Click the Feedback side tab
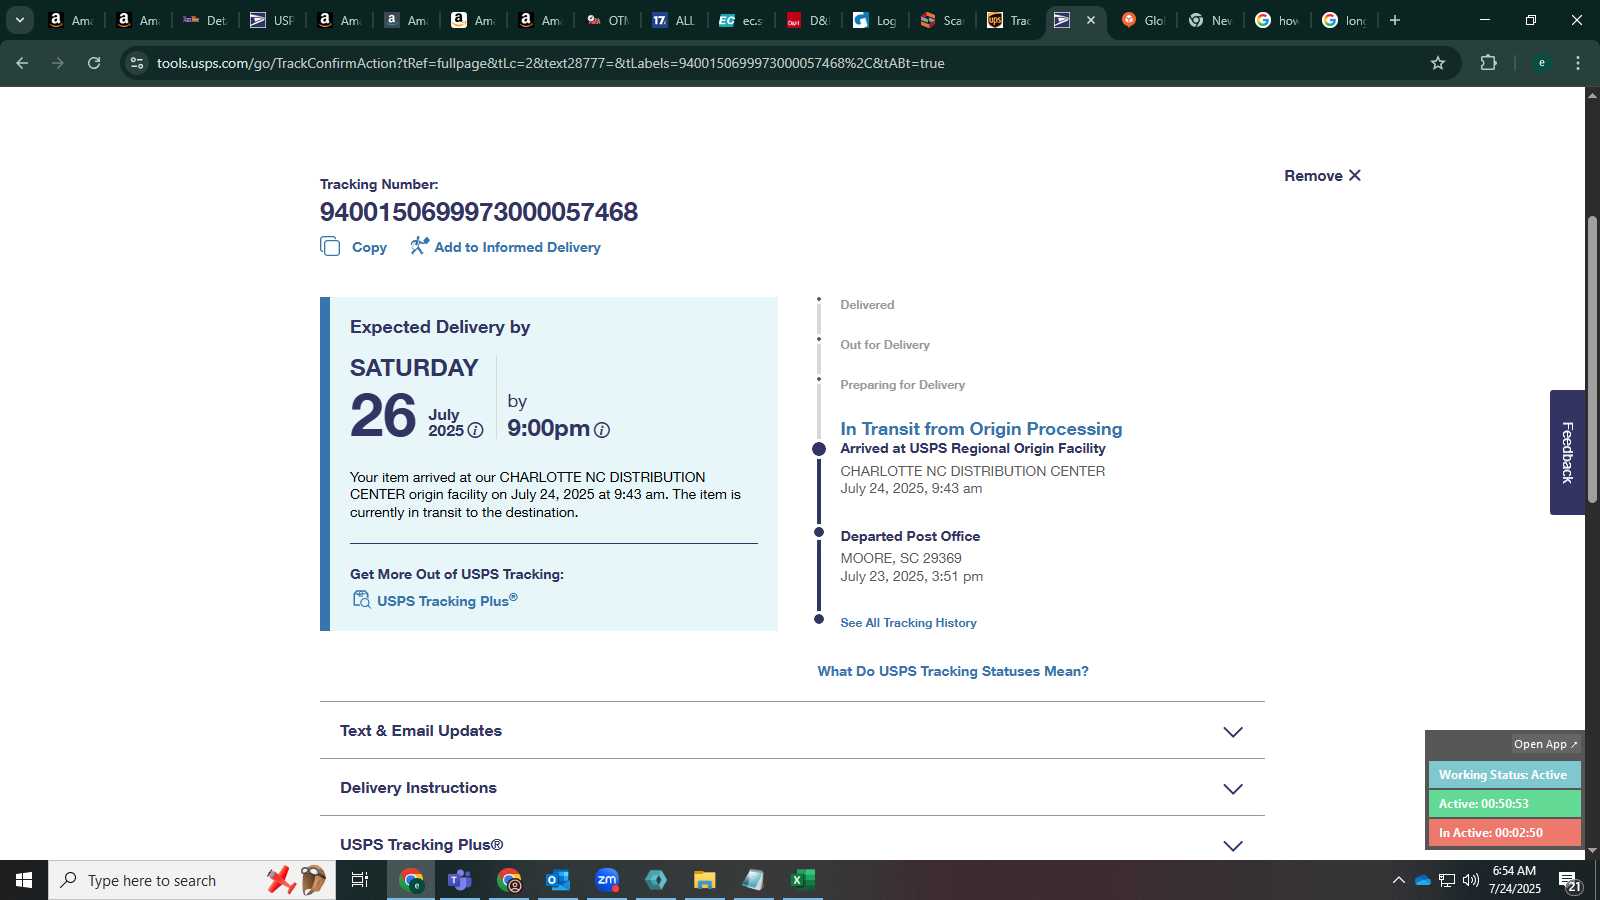 coord(1567,452)
